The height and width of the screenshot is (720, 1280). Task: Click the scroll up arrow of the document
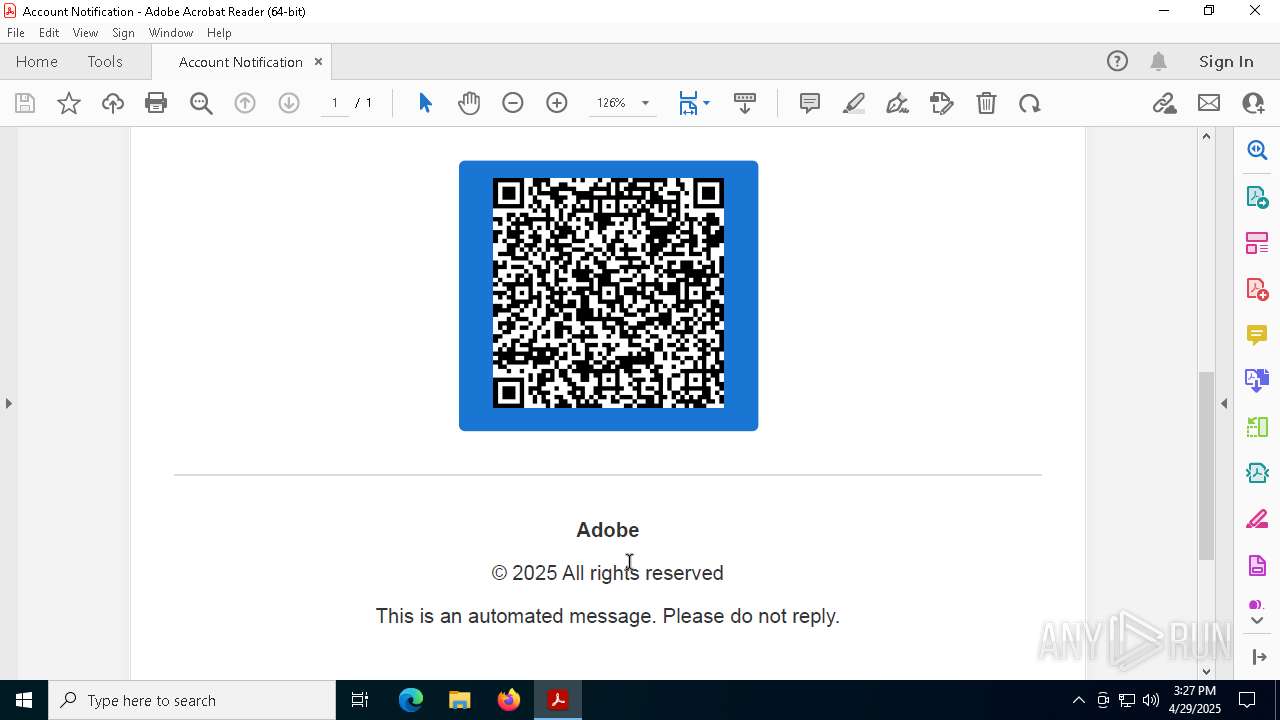click(x=1206, y=136)
